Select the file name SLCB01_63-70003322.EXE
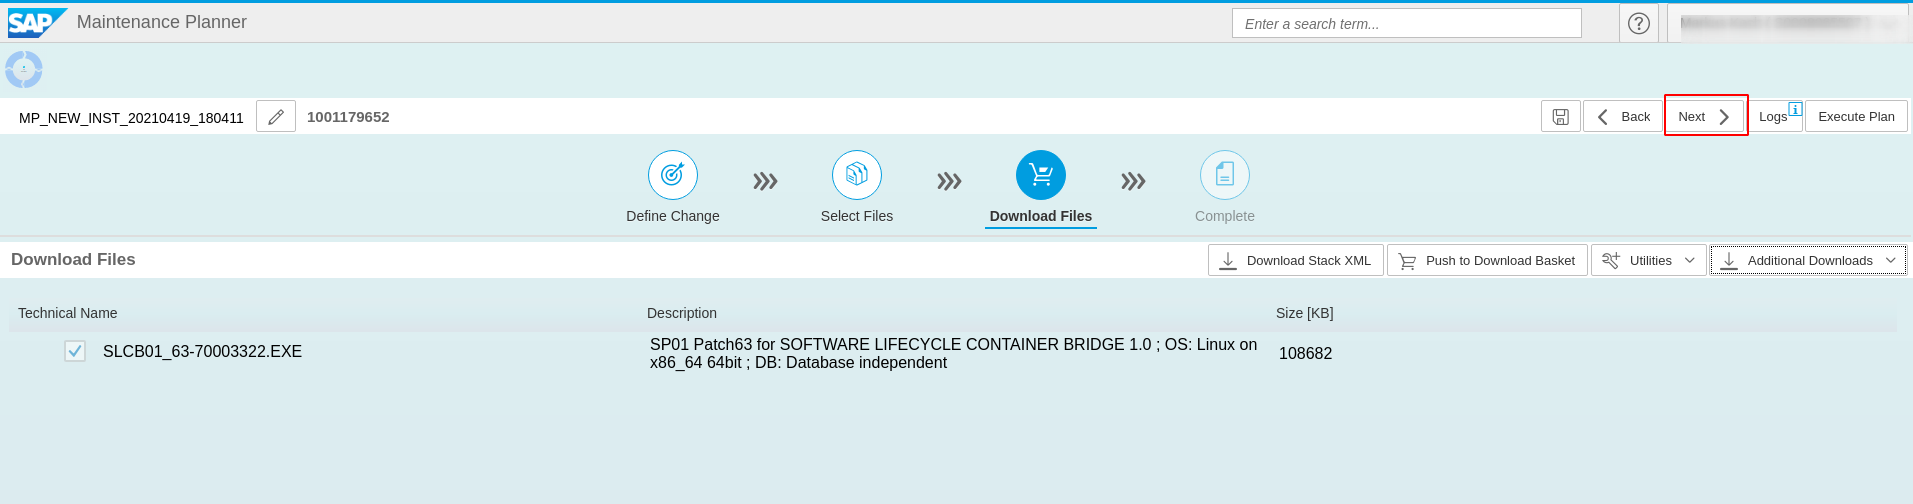Viewport: 1913px width, 504px height. click(203, 351)
